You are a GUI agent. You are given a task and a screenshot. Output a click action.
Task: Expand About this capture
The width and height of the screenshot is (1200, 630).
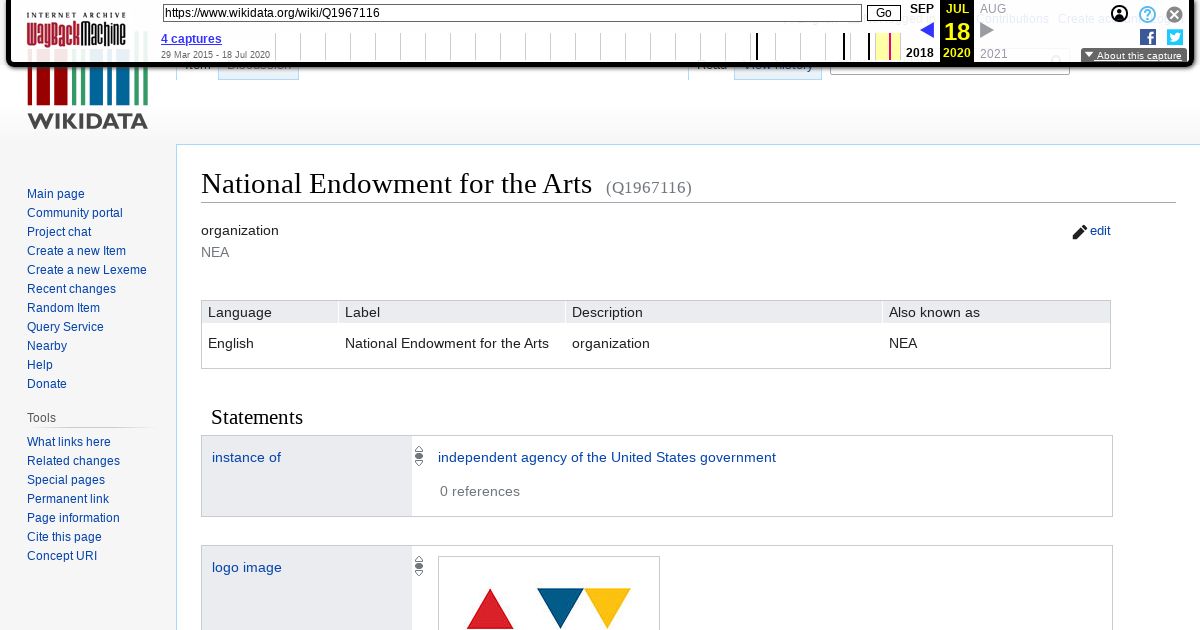(x=1133, y=56)
